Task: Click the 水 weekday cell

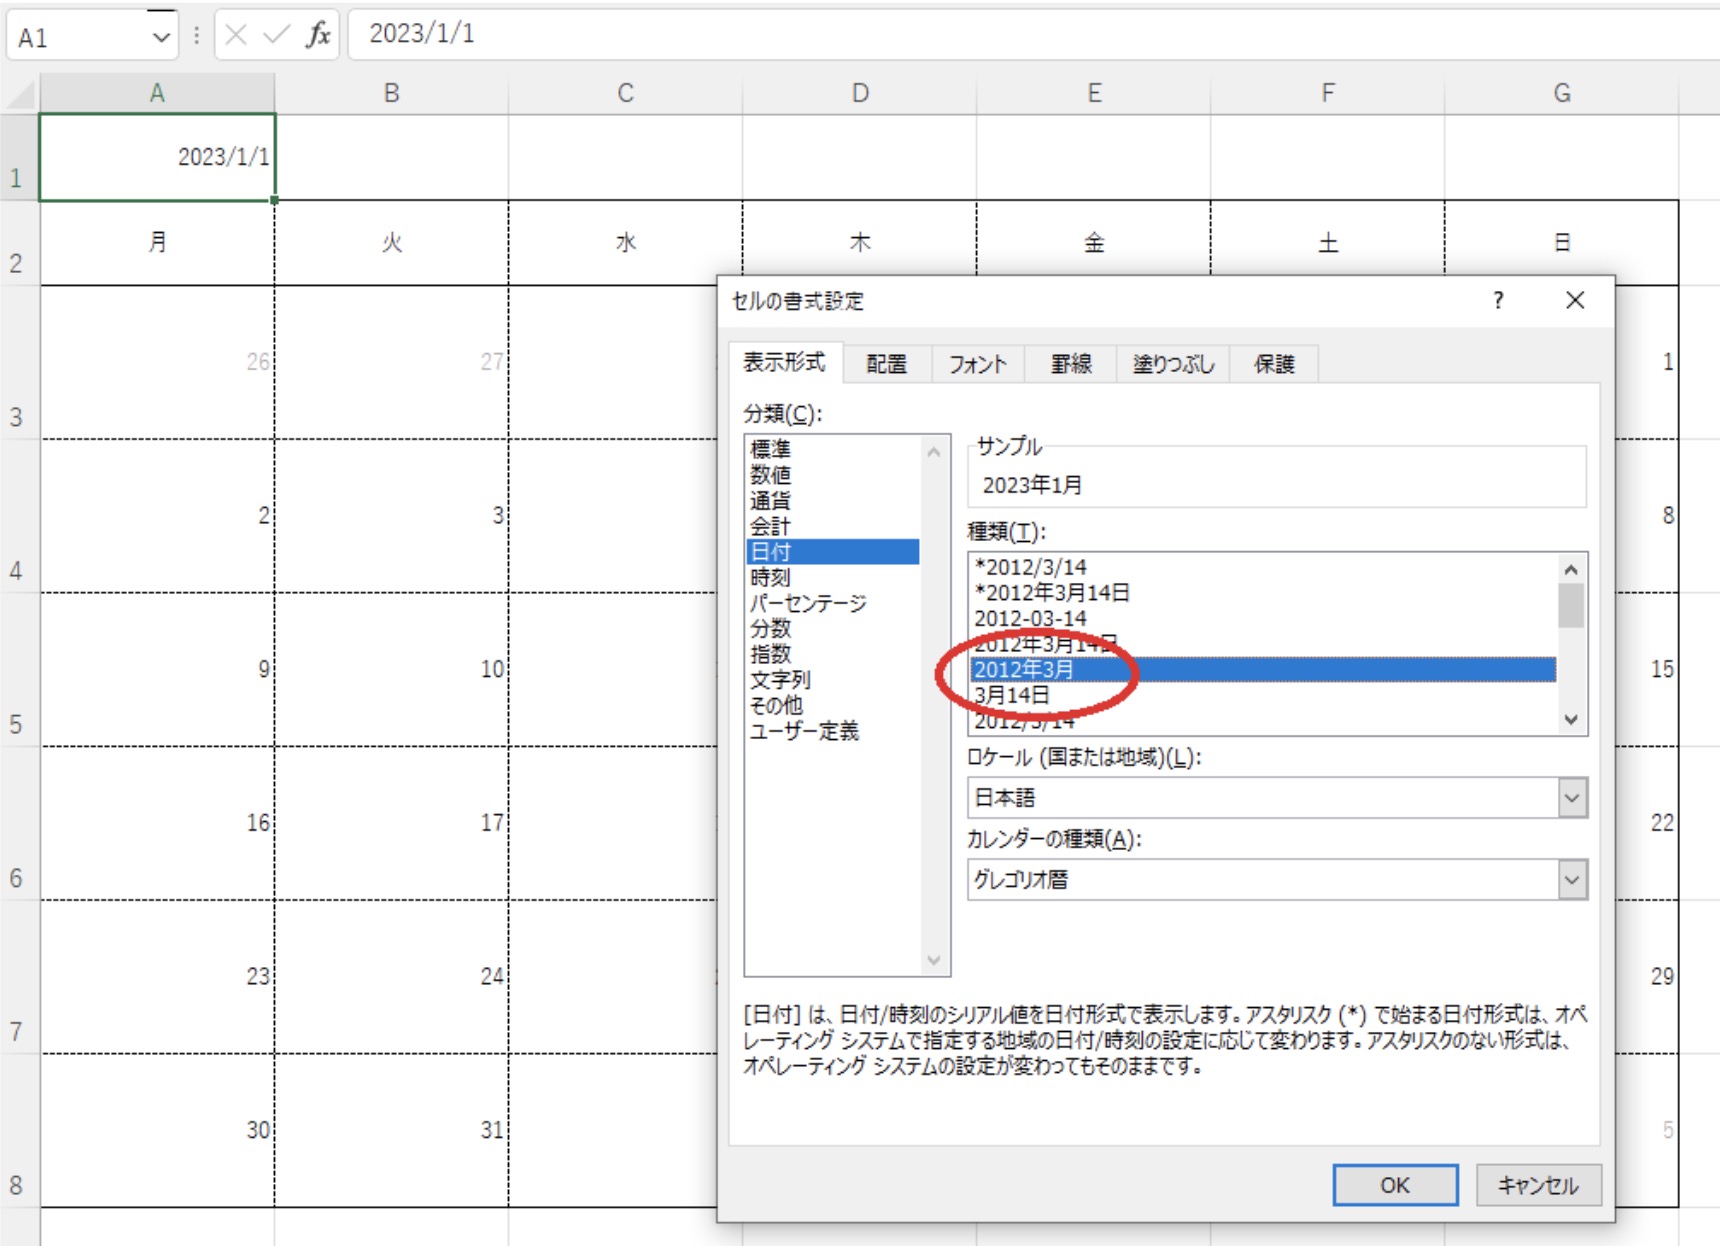Action: click(x=626, y=243)
